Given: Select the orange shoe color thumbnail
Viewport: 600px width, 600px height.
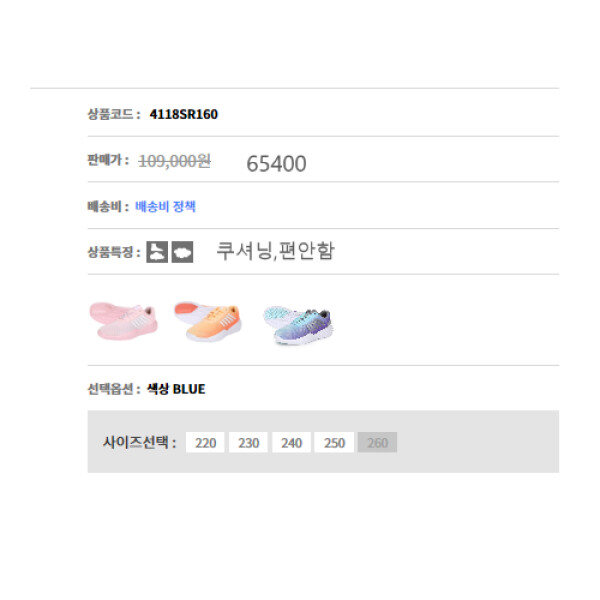Looking at the screenshot, I should [208, 322].
